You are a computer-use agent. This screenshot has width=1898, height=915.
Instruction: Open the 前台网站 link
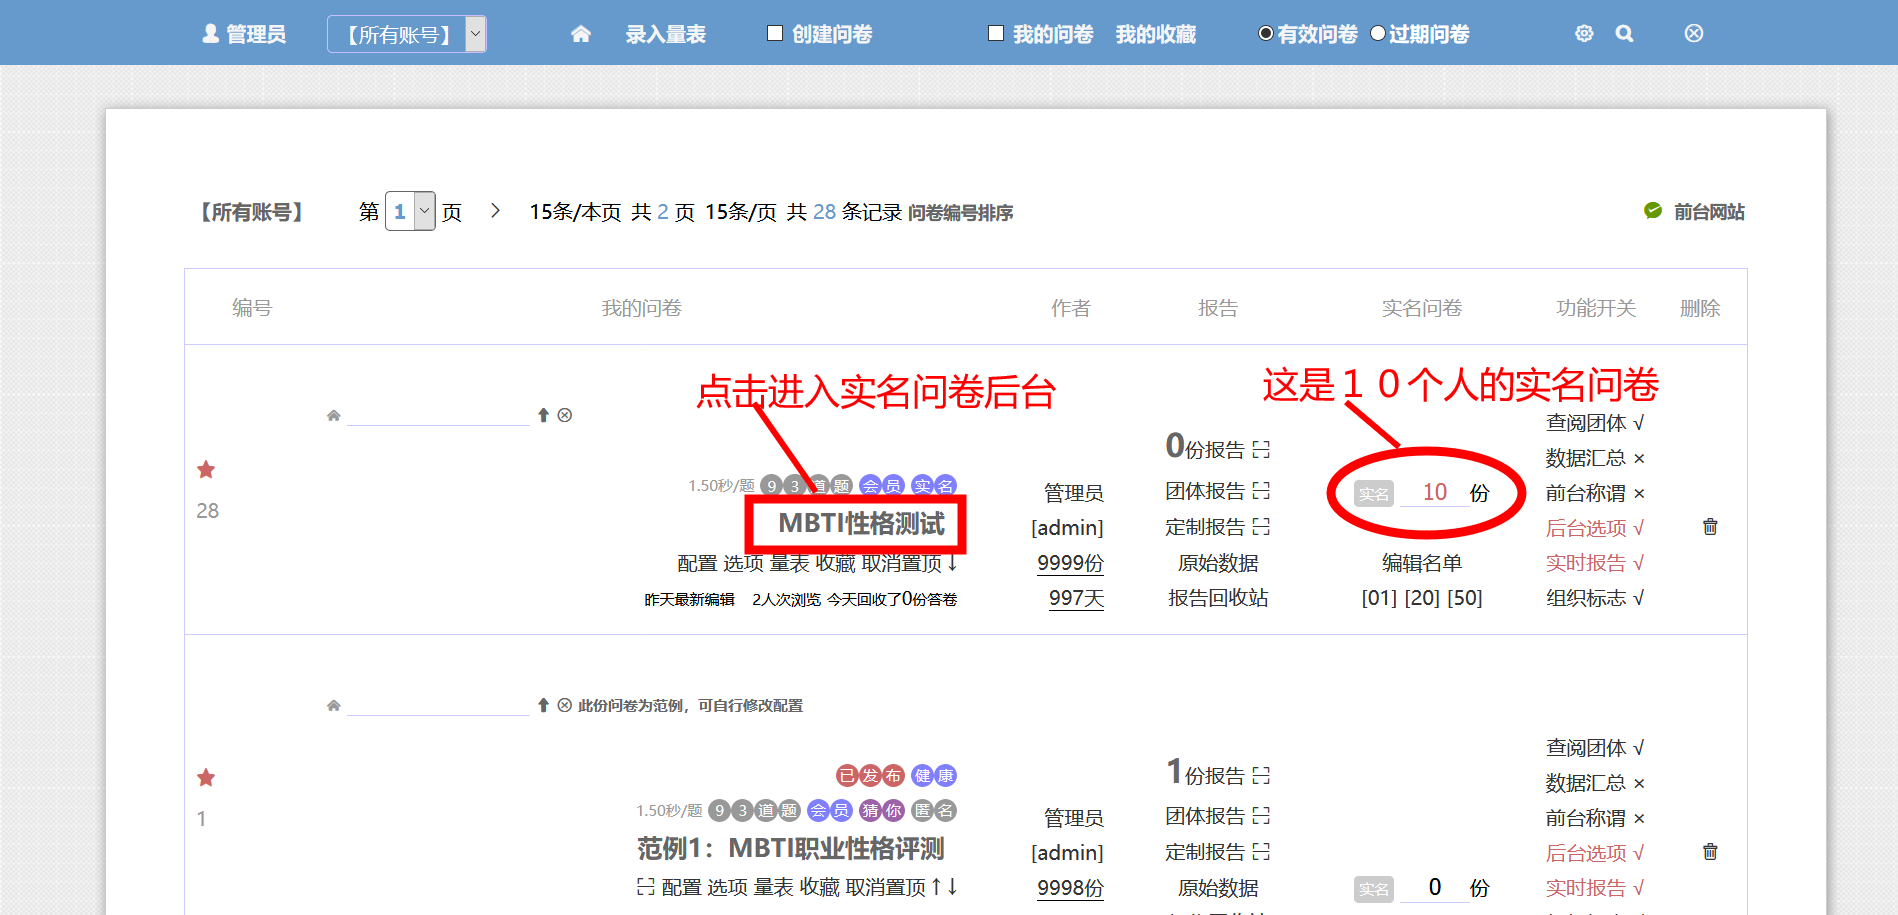coord(1709,212)
